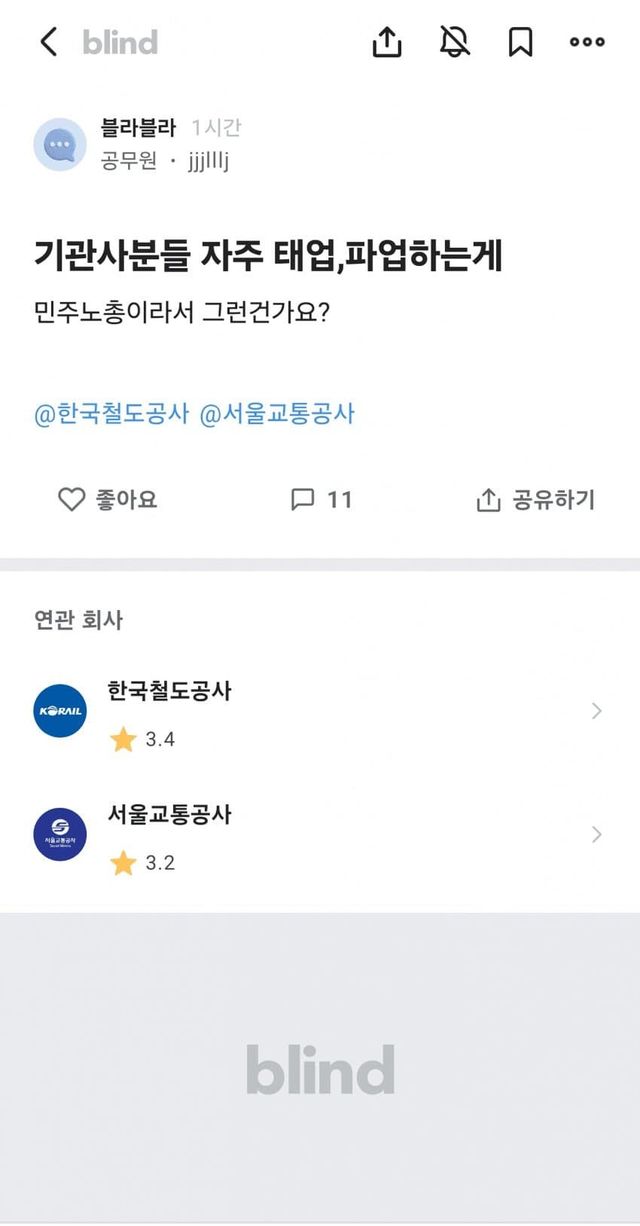640x1226 pixels.
Task: Click the 한국철도공사 company name in list
Action: [169, 690]
